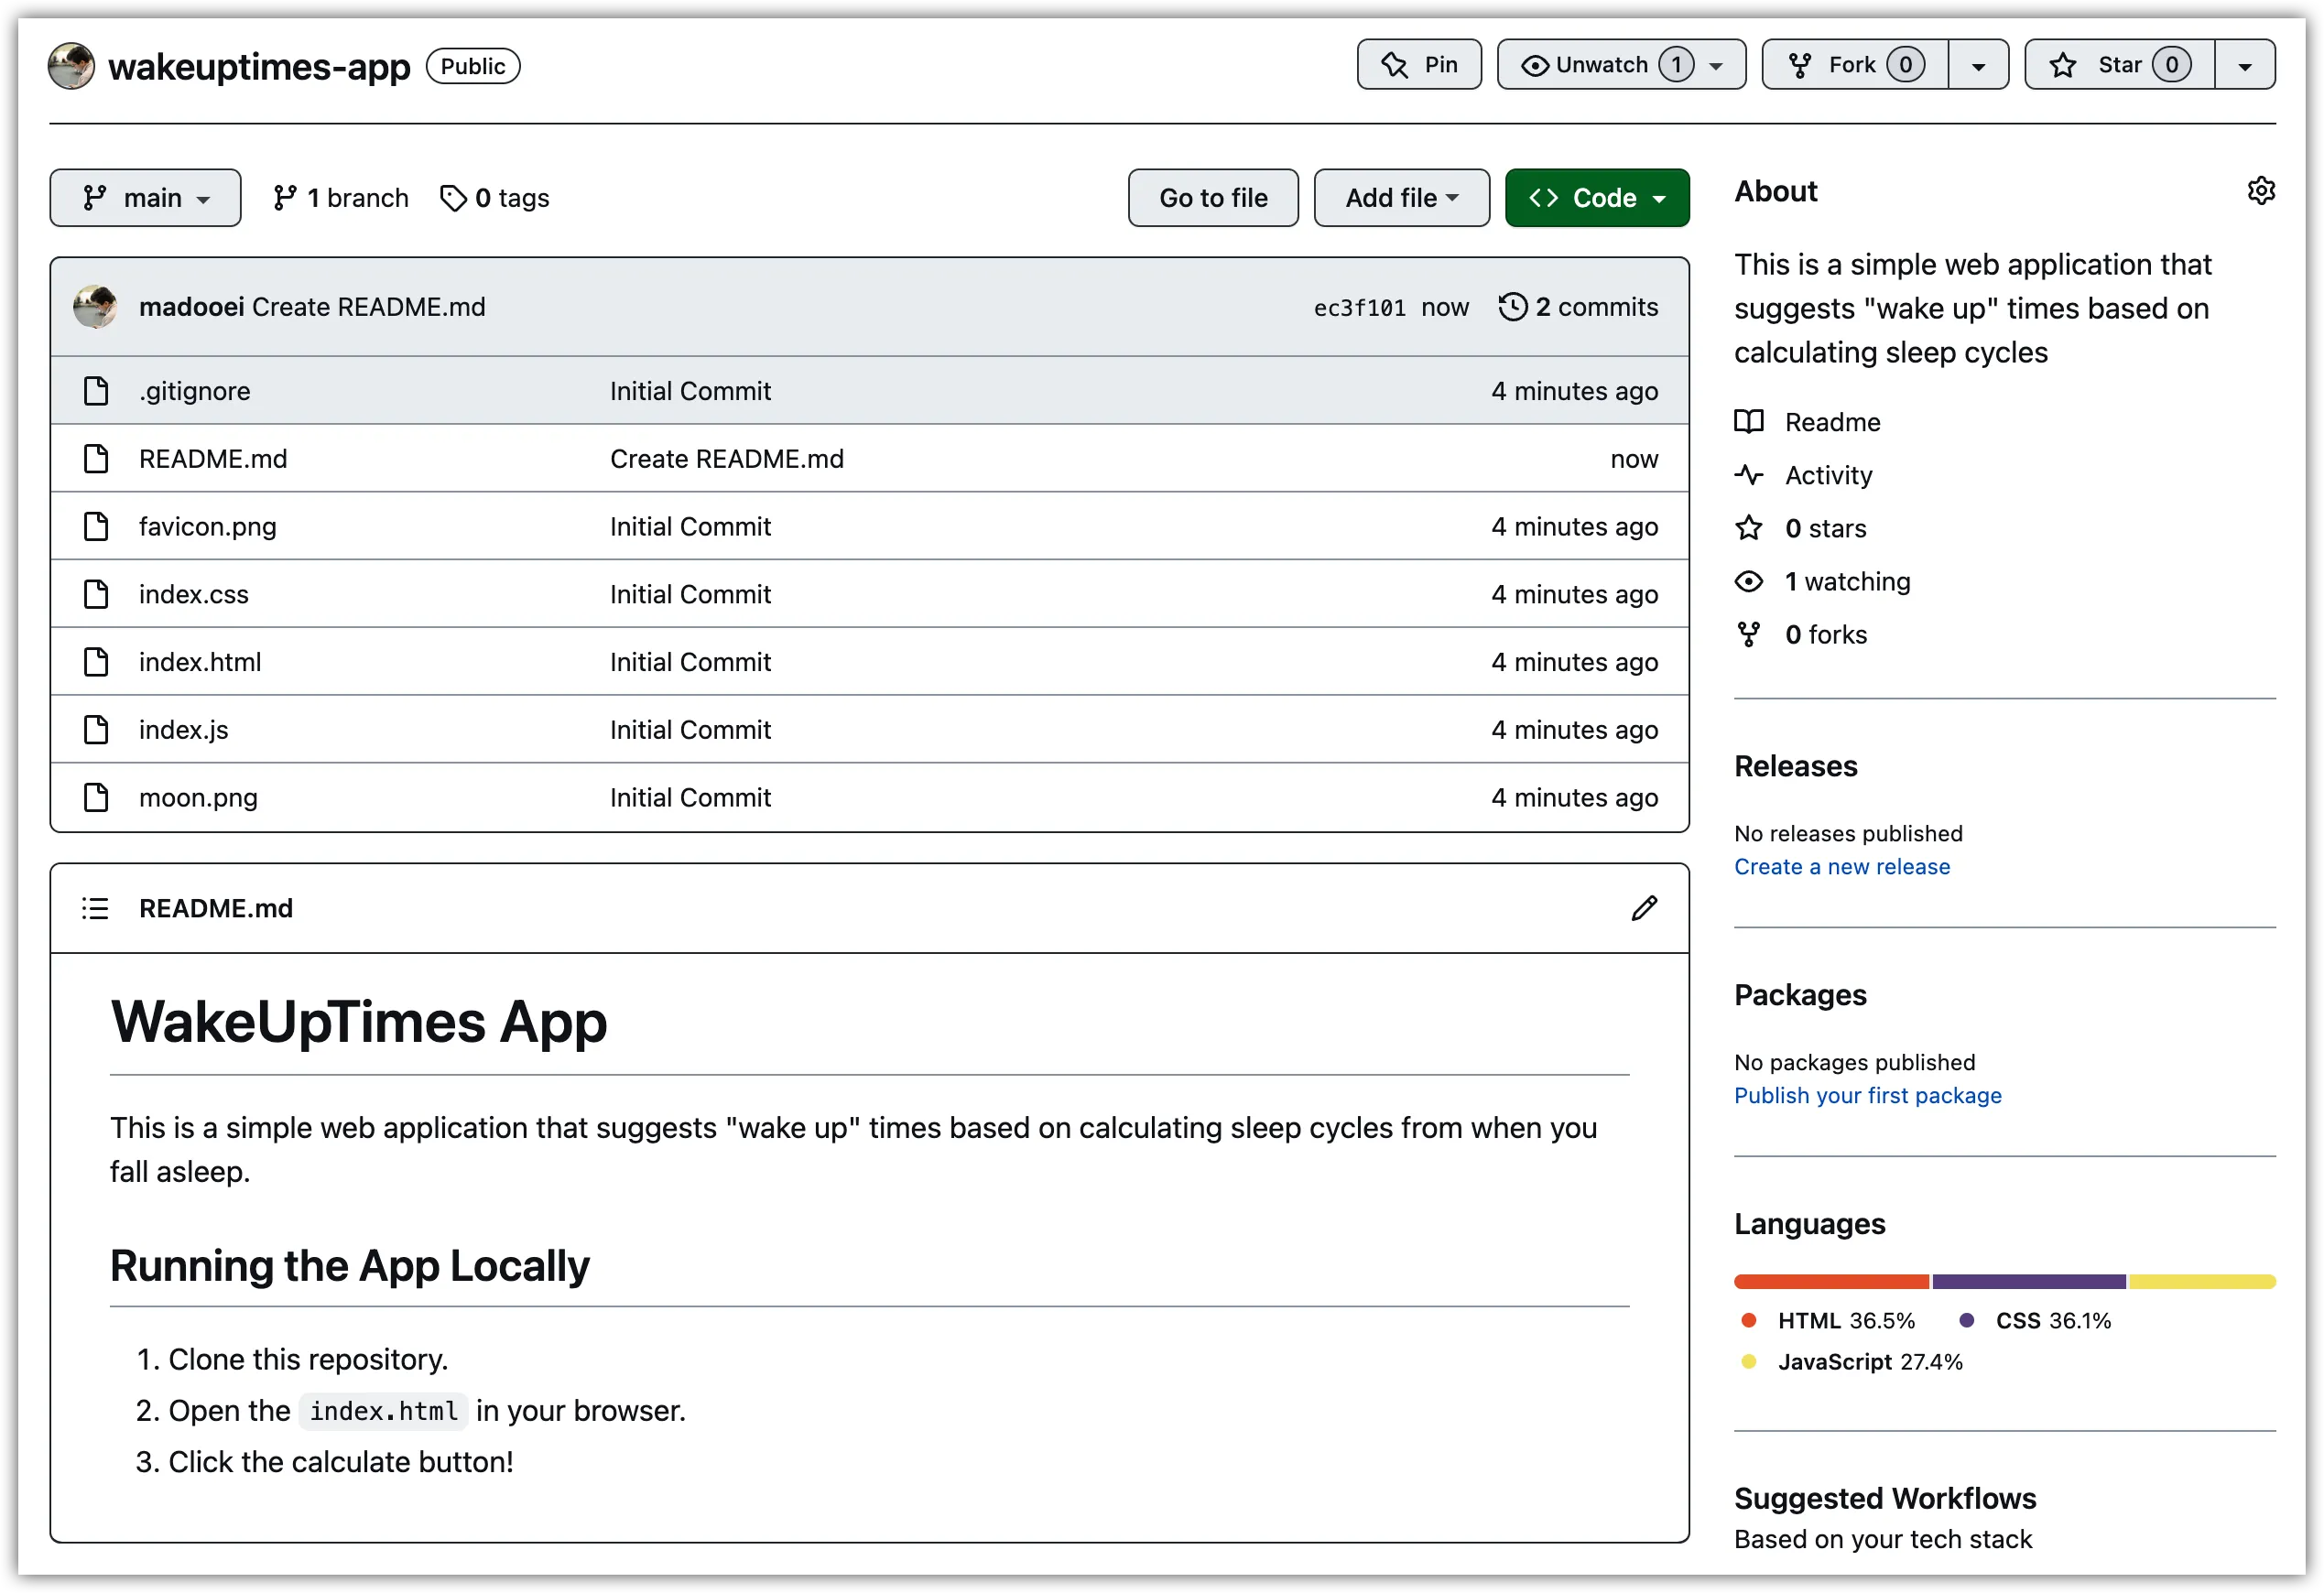Click the eye icon beside 1 watching
2324x1593 pixels.
click(1749, 581)
